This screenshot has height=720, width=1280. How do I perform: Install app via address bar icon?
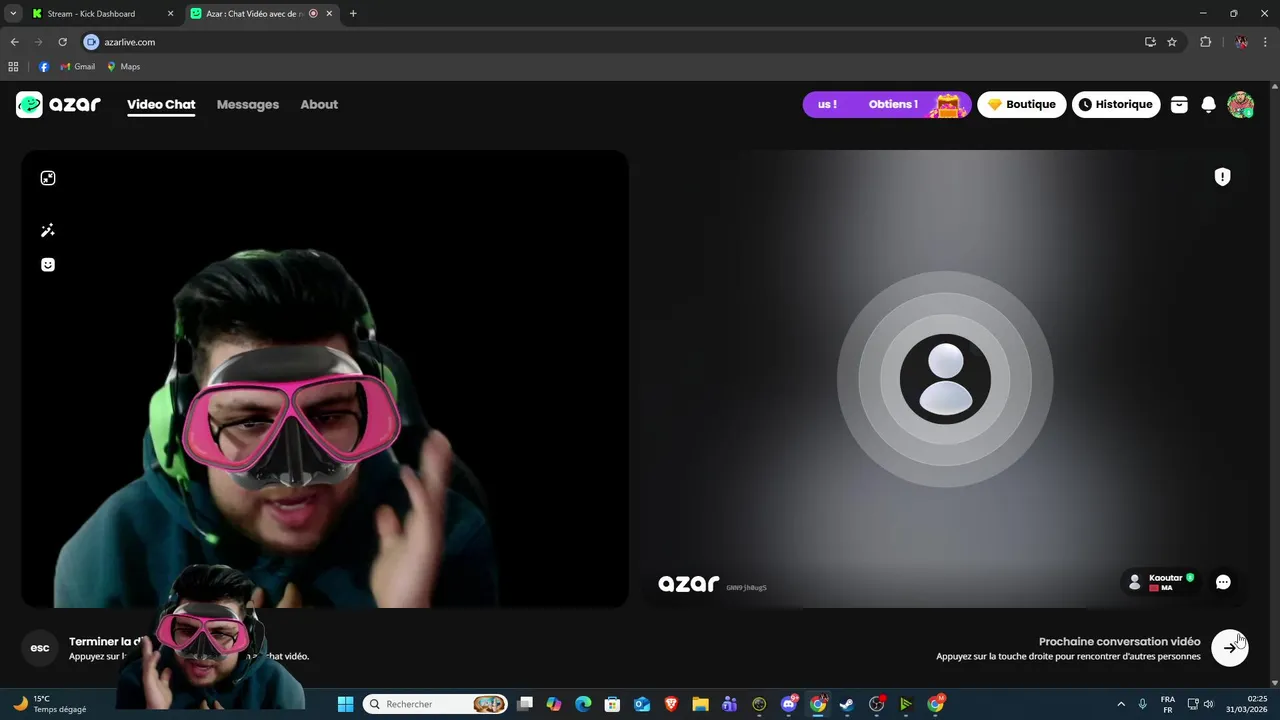[x=1150, y=42]
